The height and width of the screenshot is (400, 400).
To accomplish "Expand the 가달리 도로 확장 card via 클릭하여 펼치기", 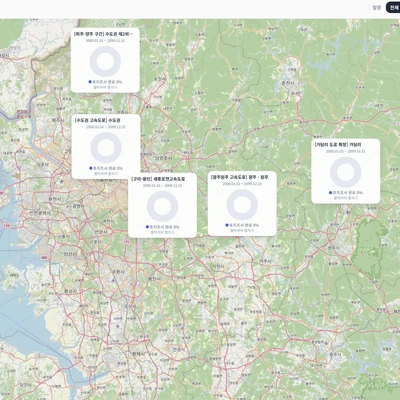I will pyautogui.click(x=346, y=198).
